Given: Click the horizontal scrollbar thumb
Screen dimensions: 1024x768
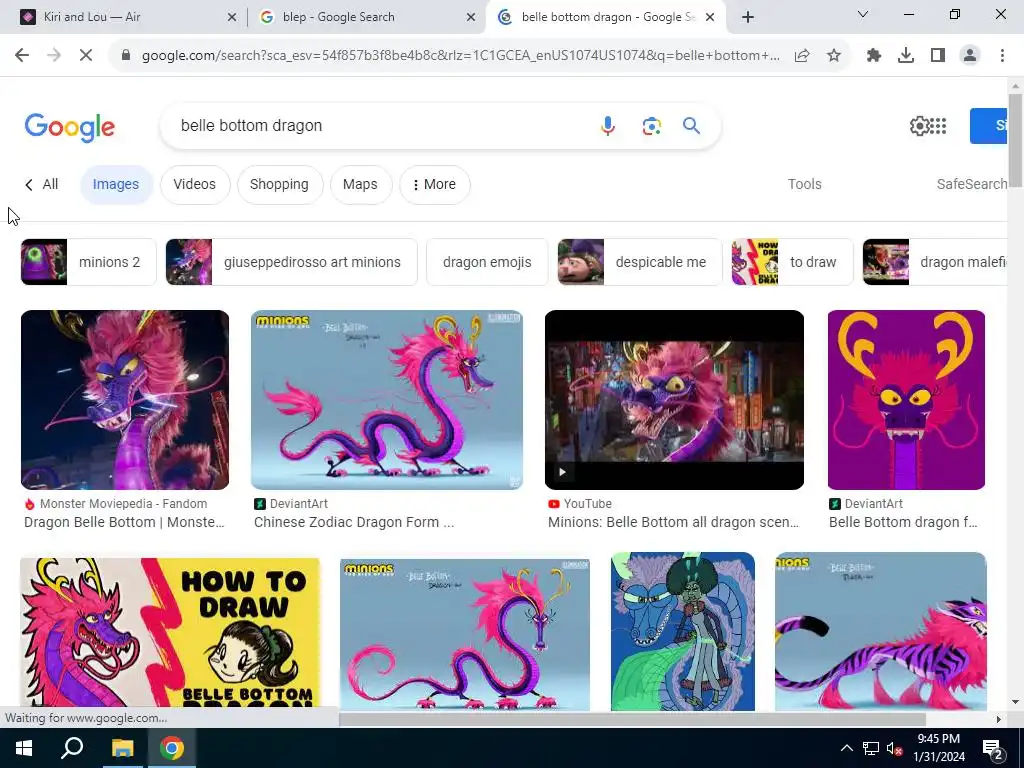Looking at the screenshot, I should tap(632, 719).
